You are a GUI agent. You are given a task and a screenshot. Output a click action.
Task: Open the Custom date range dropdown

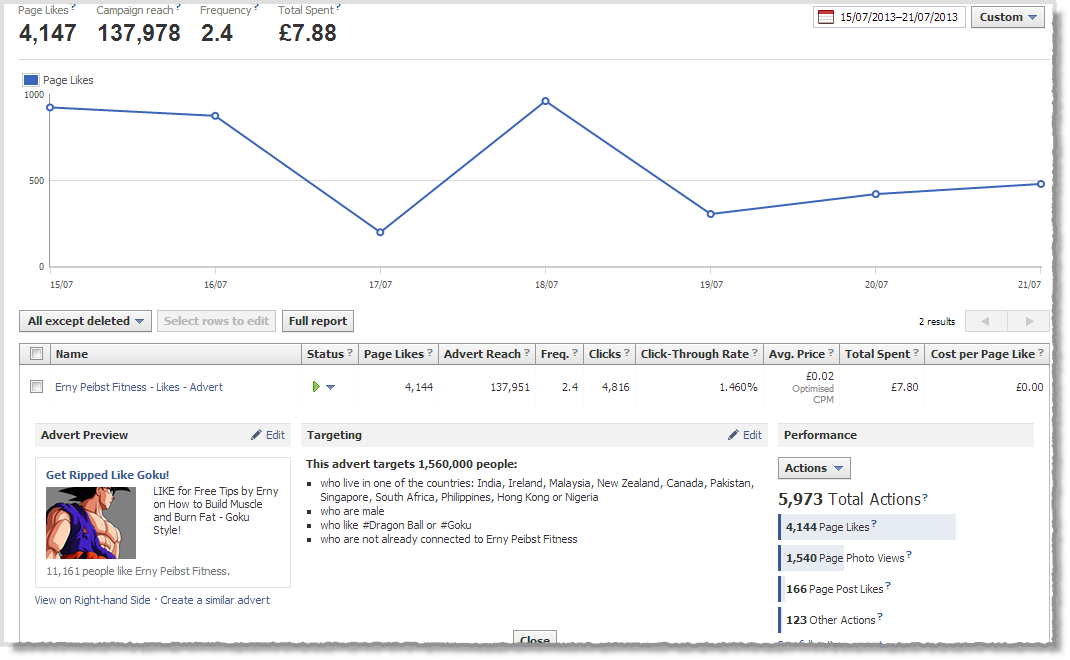(1007, 18)
